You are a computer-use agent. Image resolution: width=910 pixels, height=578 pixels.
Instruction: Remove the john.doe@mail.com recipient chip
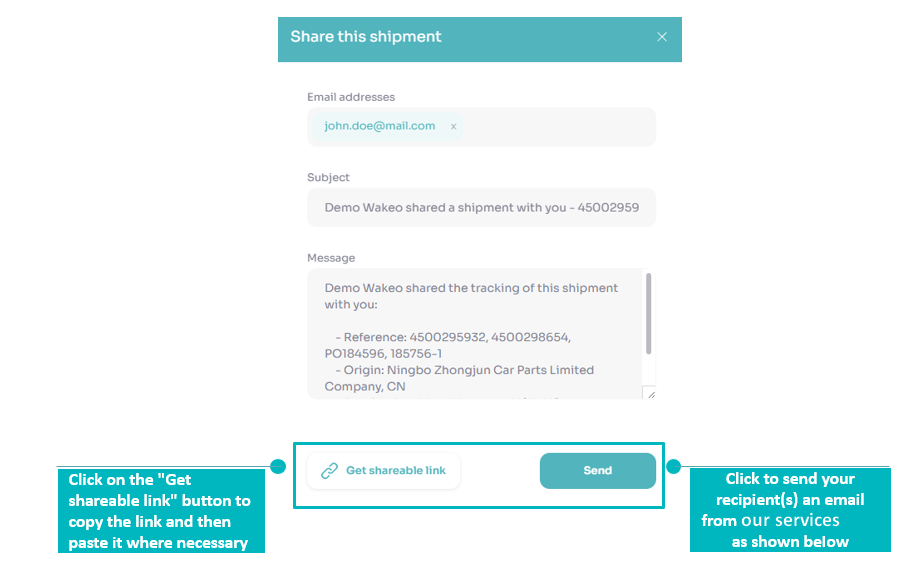pos(453,127)
